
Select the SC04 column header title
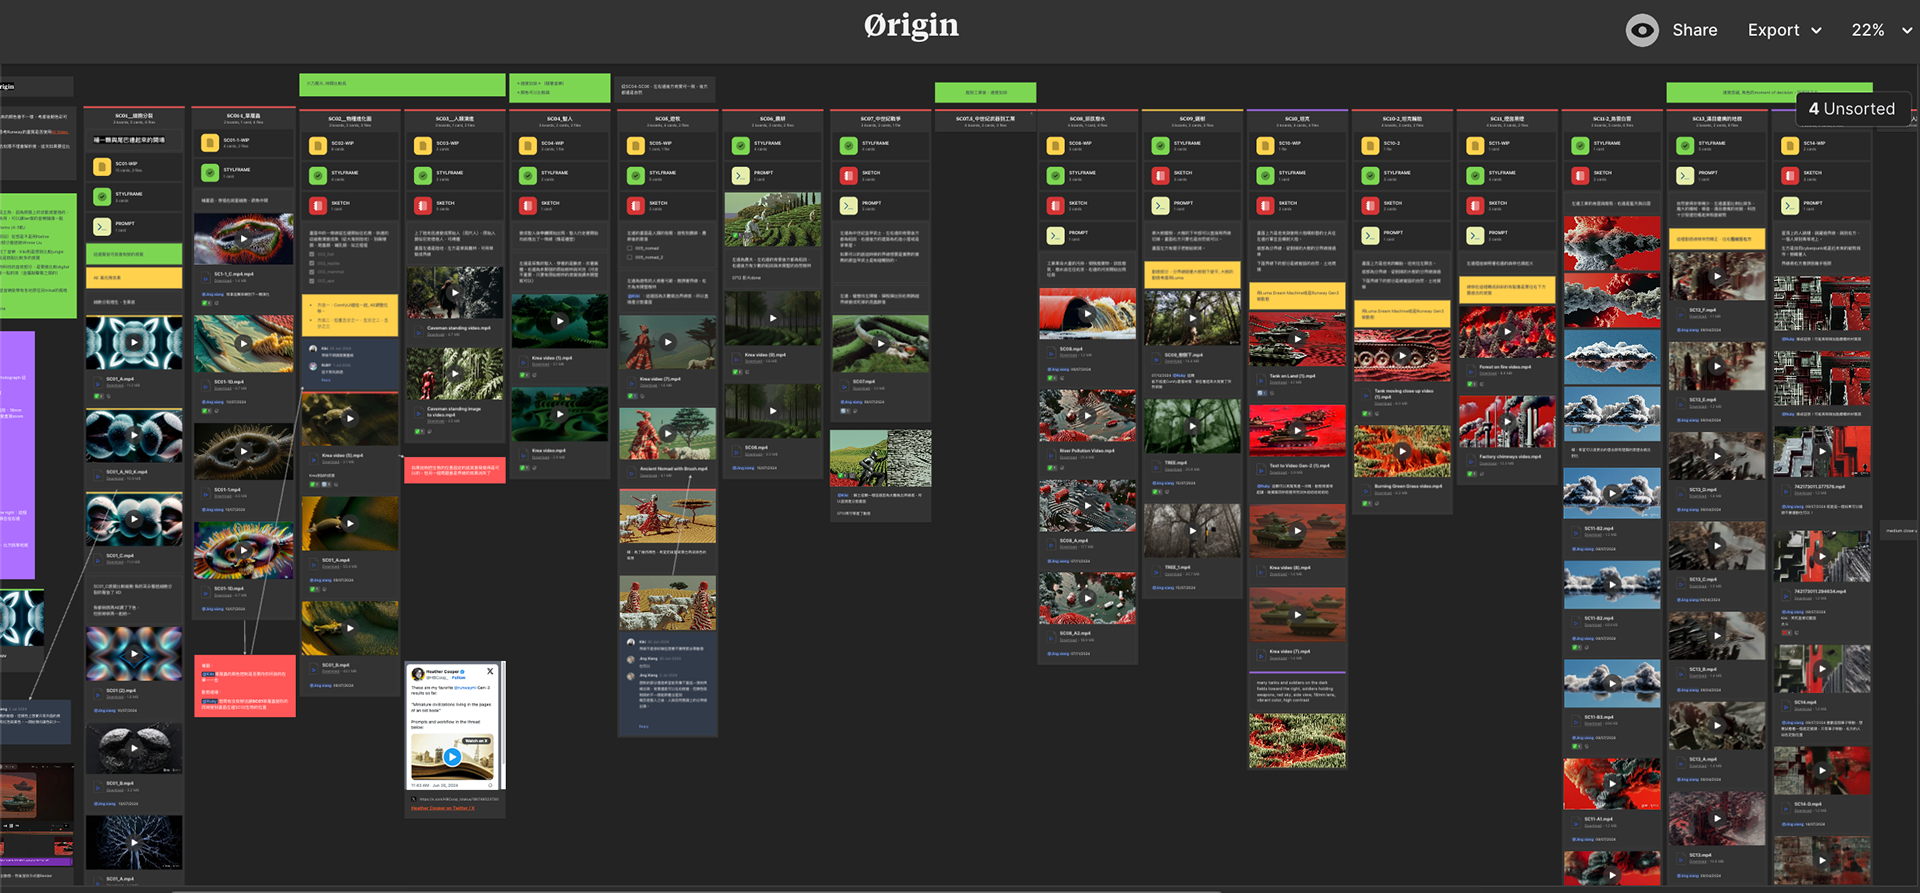560,119
